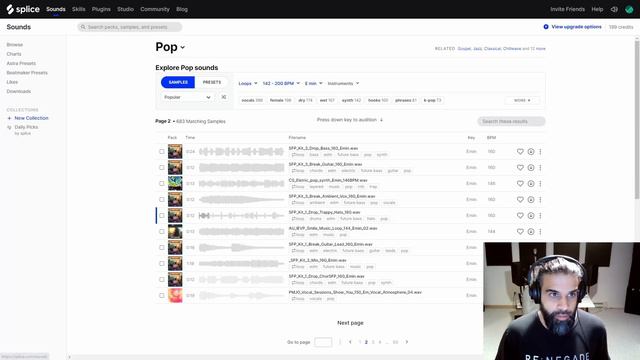Screen dimensions: 640x360
Task: Open more options for Break_Guitar_160 sample
Action: coord(540,167)
